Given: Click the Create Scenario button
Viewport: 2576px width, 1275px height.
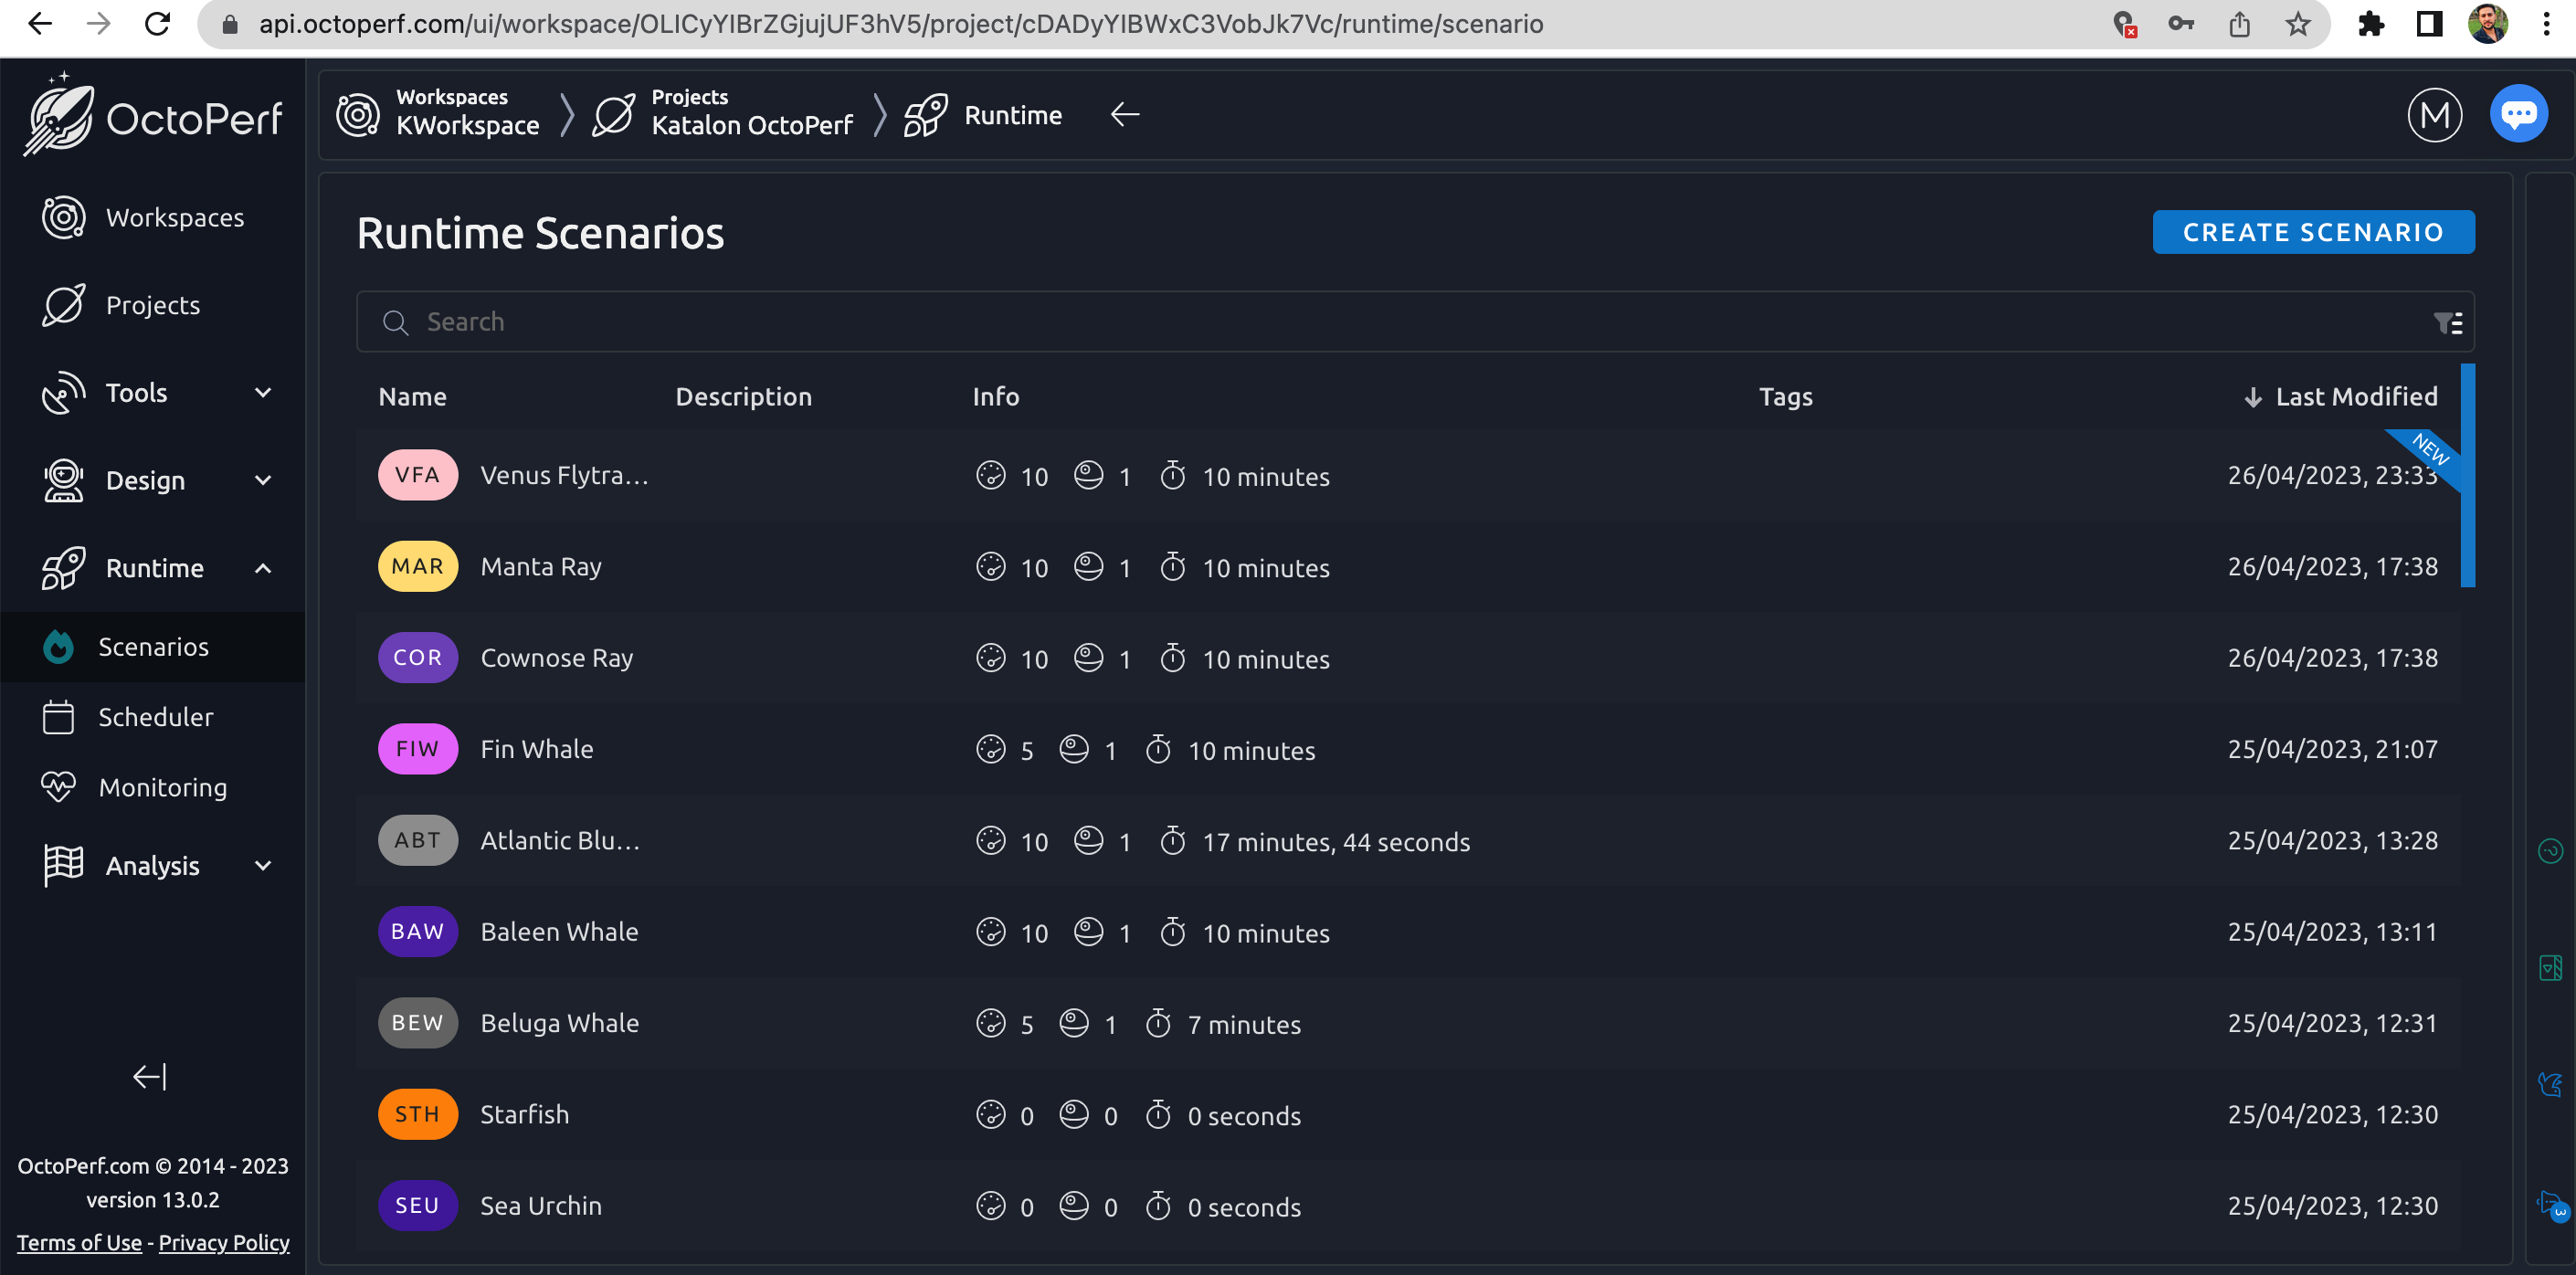Looking at the screenshot, I should (2312, 232).
